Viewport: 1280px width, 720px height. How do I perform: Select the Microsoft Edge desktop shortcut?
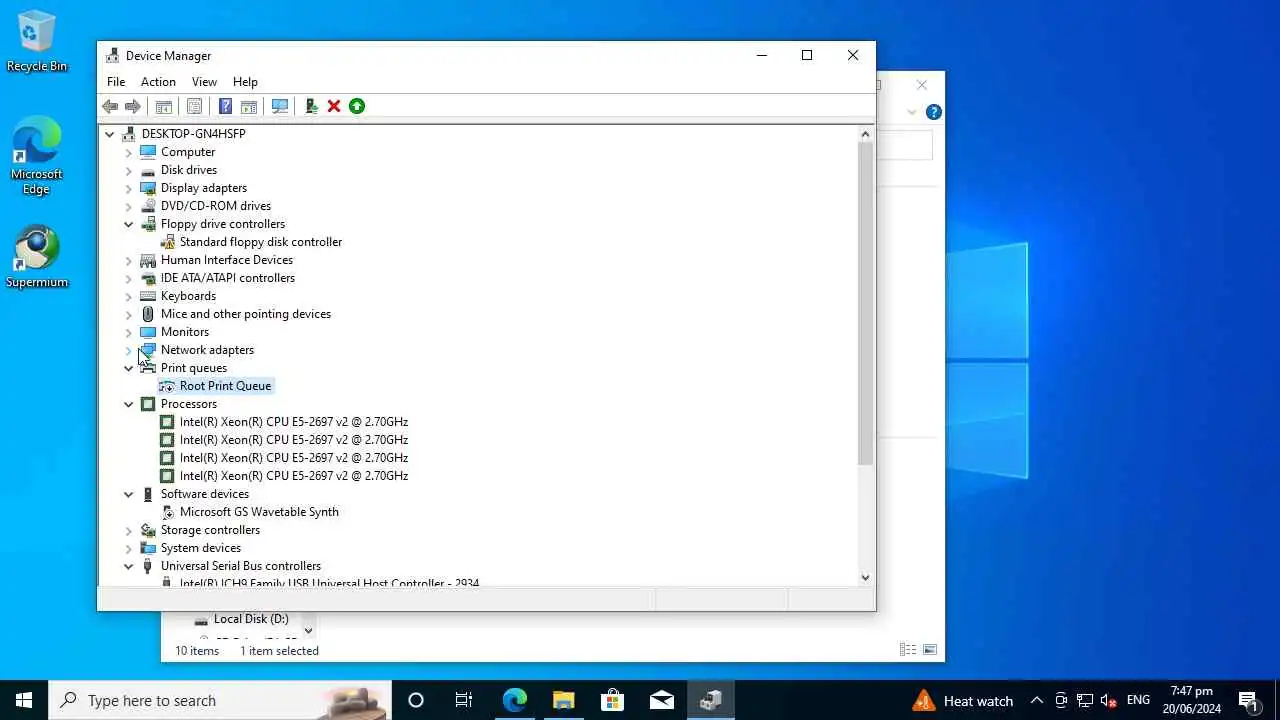point(37,156)
